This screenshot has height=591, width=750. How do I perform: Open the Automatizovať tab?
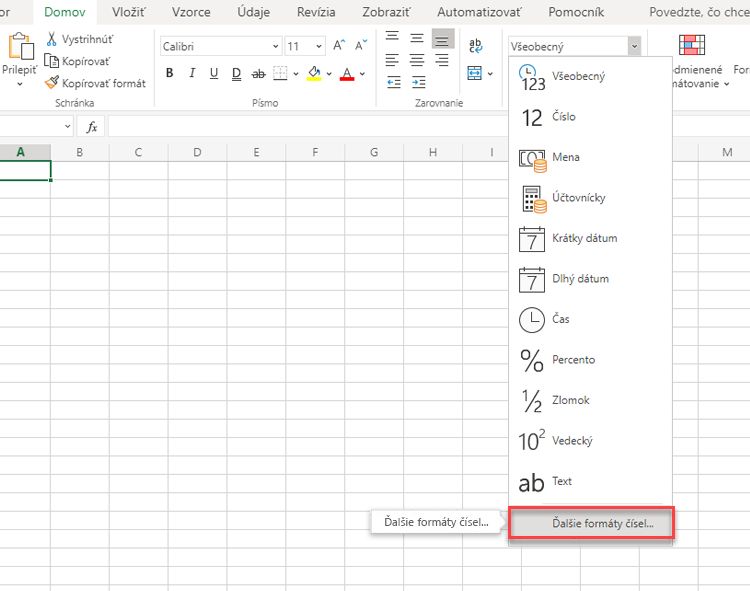(479, 12)
